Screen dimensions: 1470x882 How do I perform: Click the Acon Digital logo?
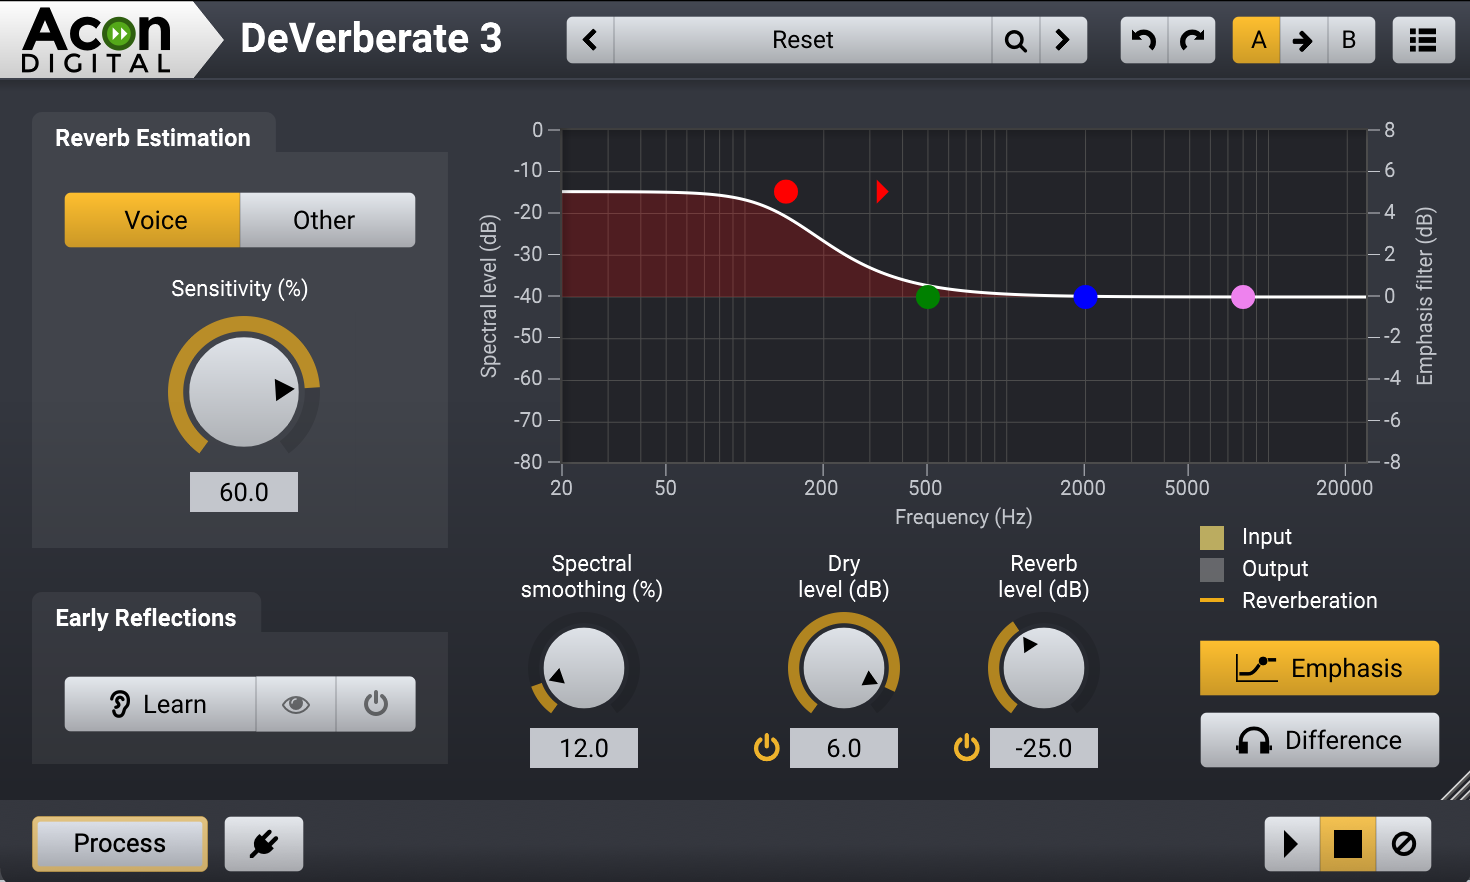click(97, 40)
